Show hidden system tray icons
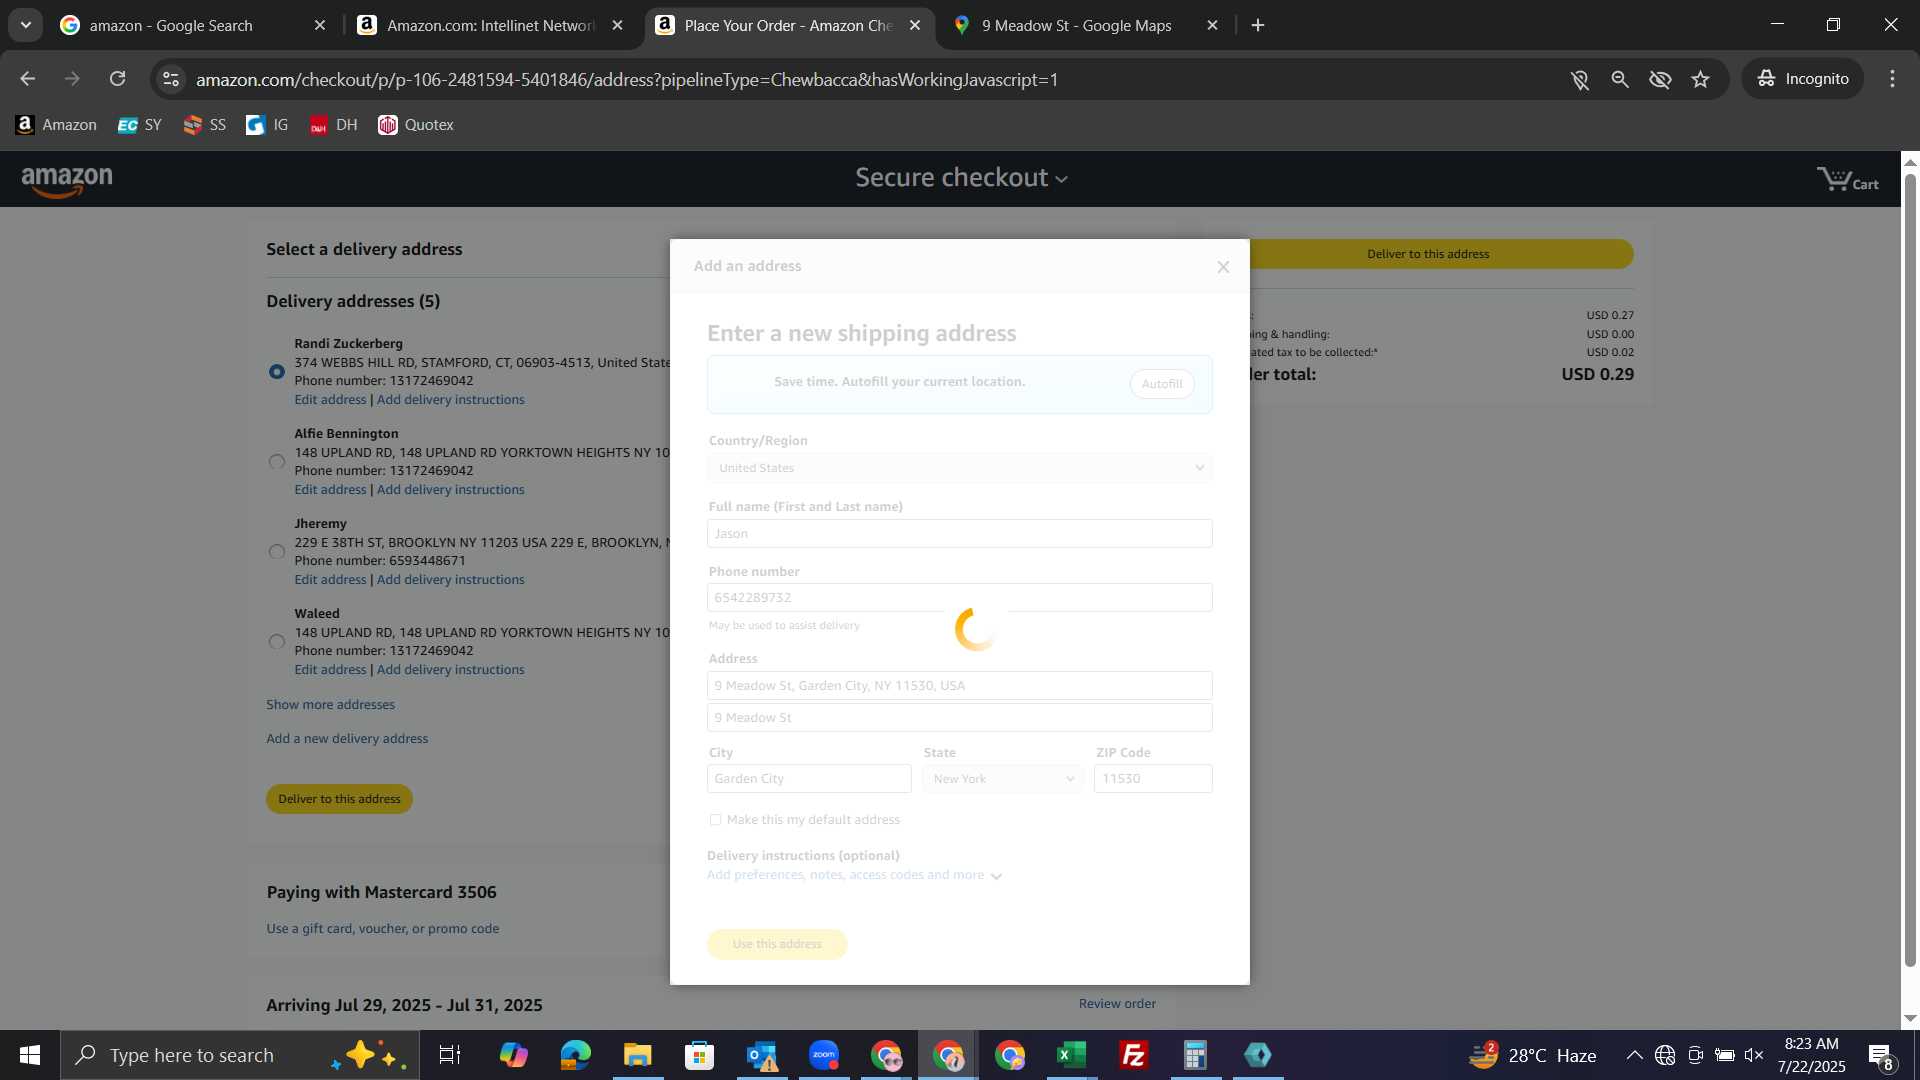Image resolution: width=1920 pixels, height=1080 pixels. click(1634, 1055)
